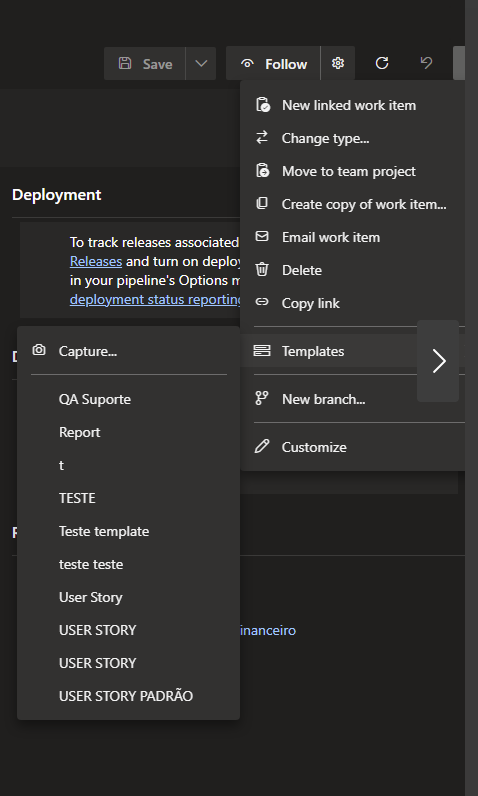Click the Save button
Image resolution: width=478 pixels, height=796 pixels.
click(x=145, y=63)
